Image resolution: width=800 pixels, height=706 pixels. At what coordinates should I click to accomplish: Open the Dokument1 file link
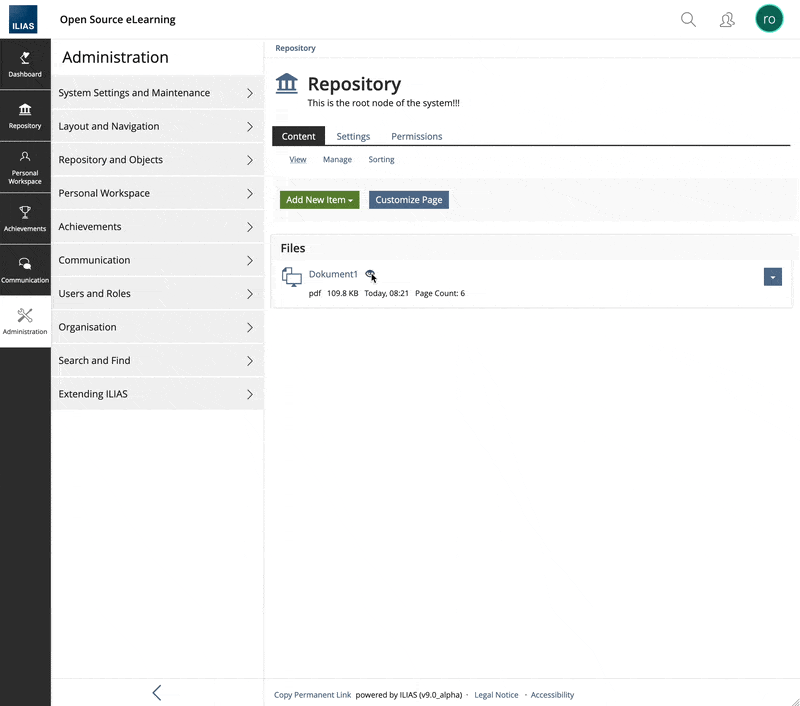pyautogui.click(x=333, y=274)
